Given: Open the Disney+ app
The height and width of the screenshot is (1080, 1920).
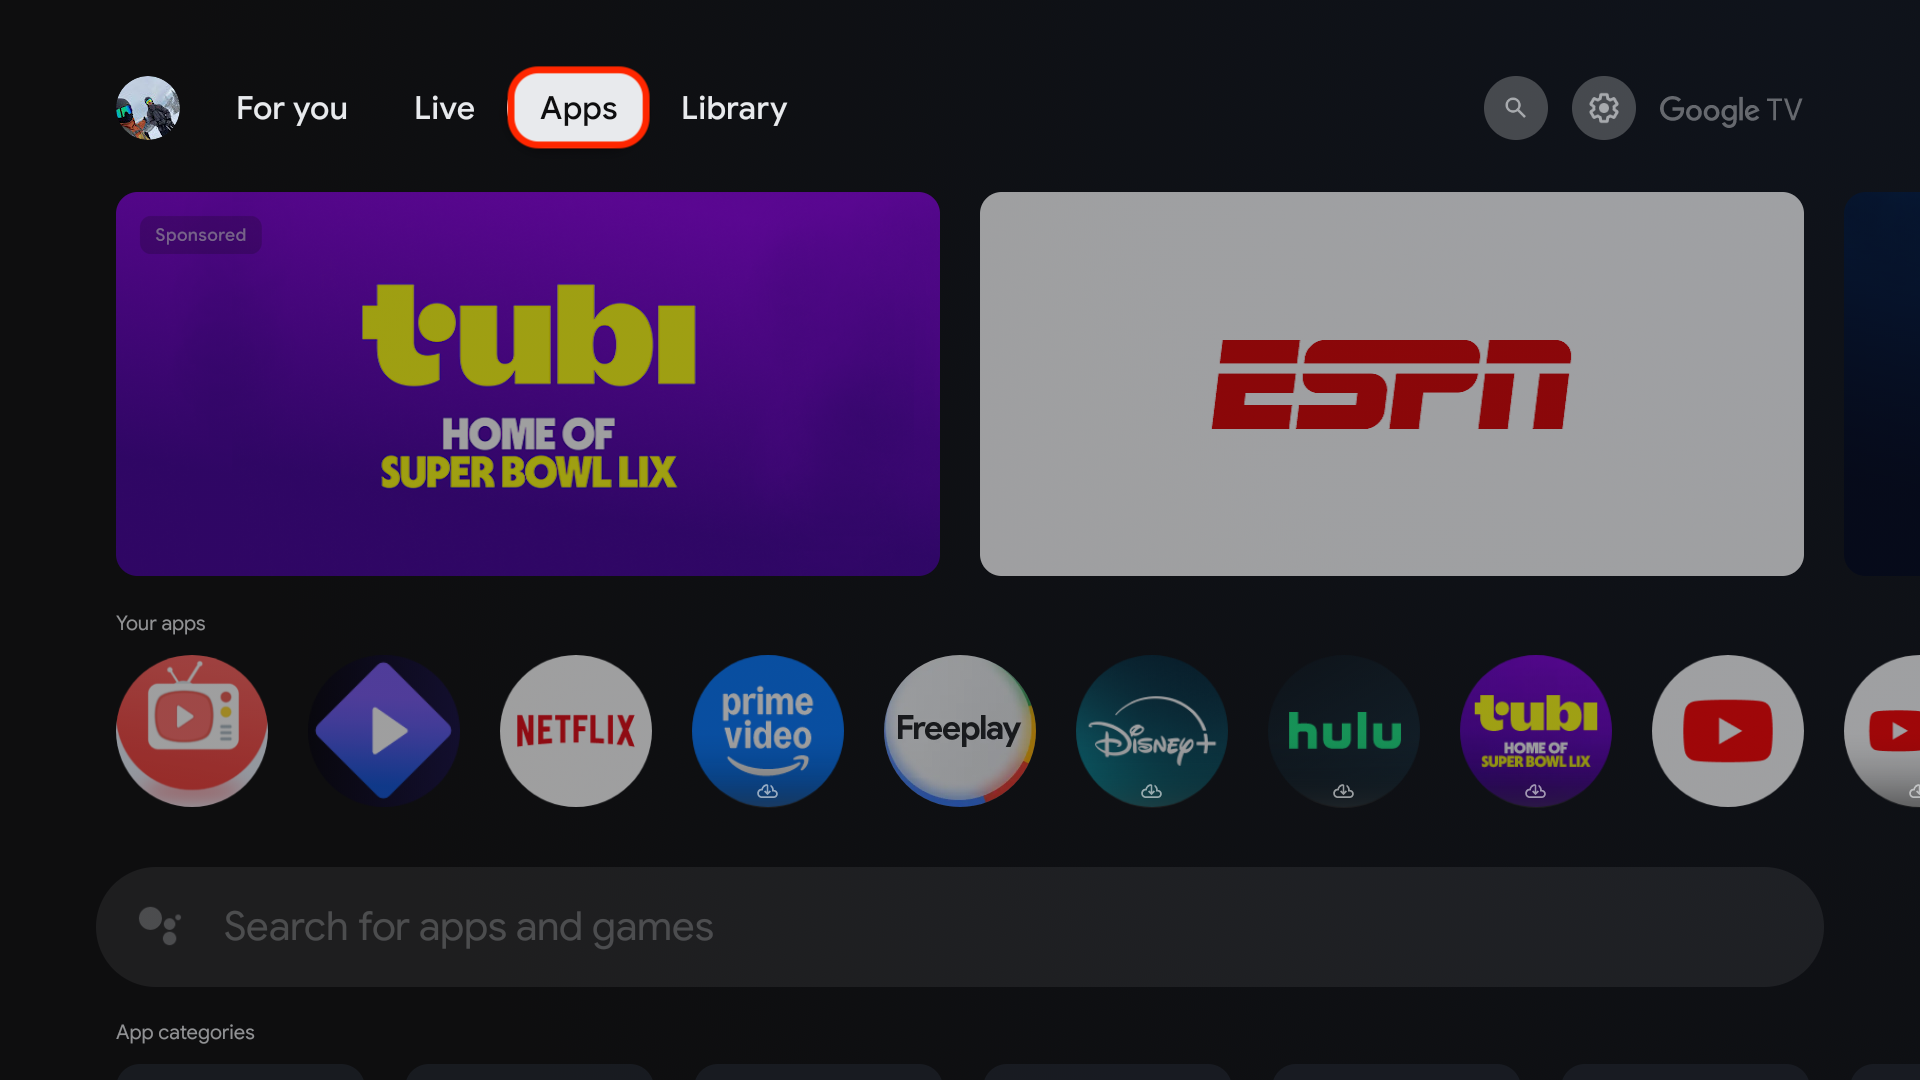Looking at the screenshot, I should coord(1150,731).
